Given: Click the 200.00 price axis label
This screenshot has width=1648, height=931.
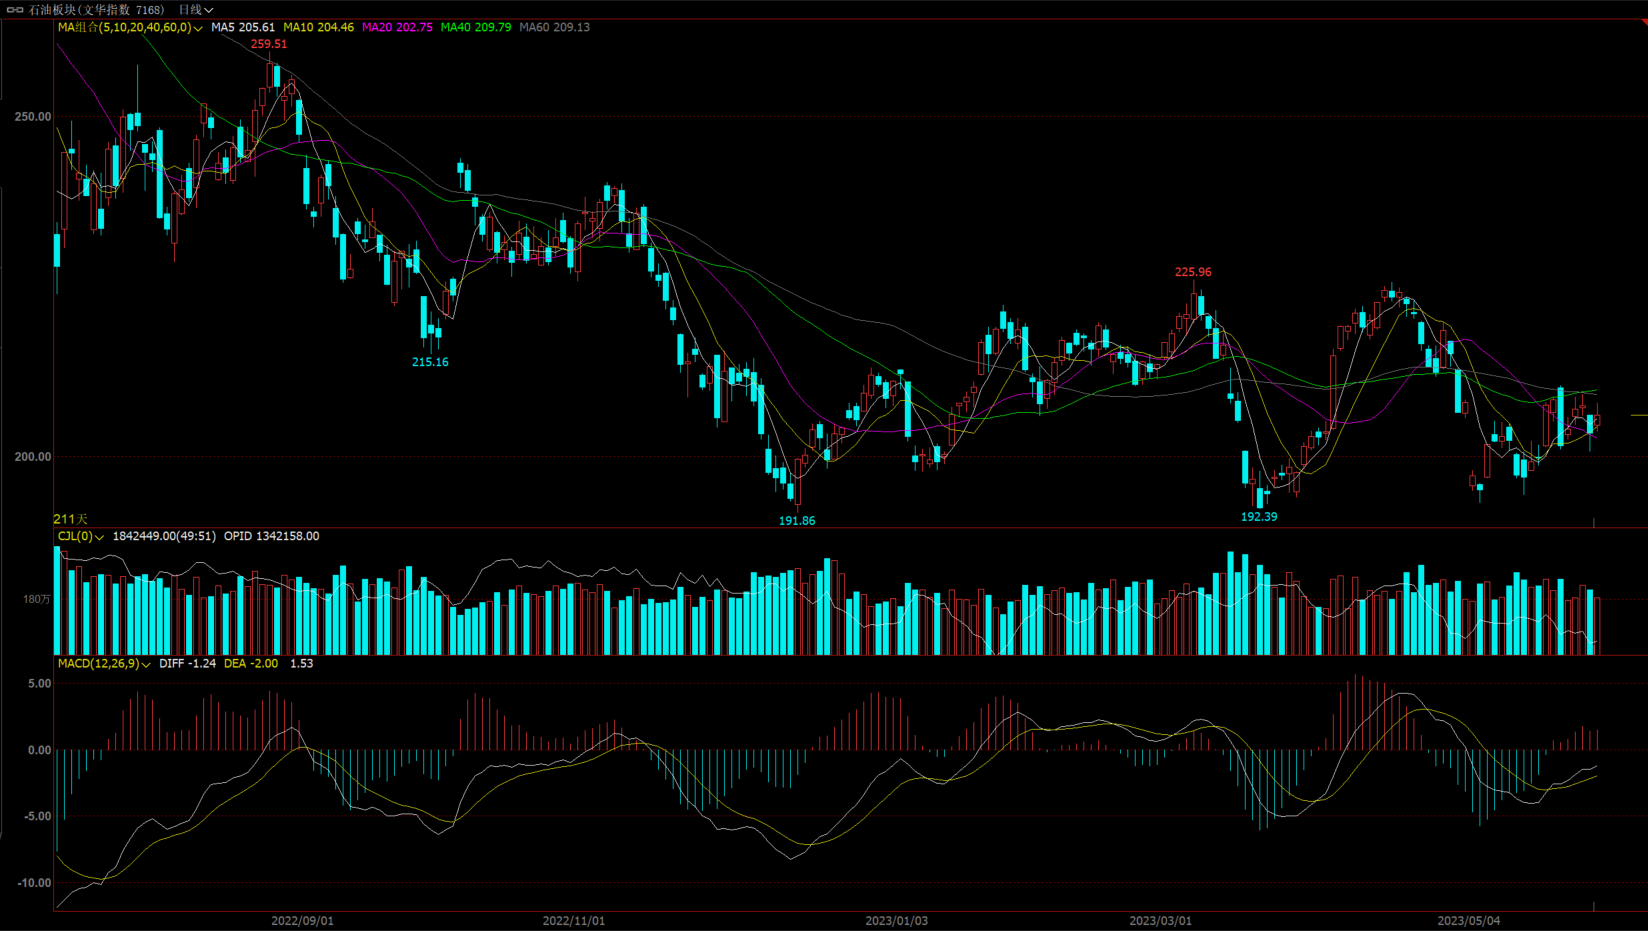Looking at the screenshot, I should pos(33,457).
